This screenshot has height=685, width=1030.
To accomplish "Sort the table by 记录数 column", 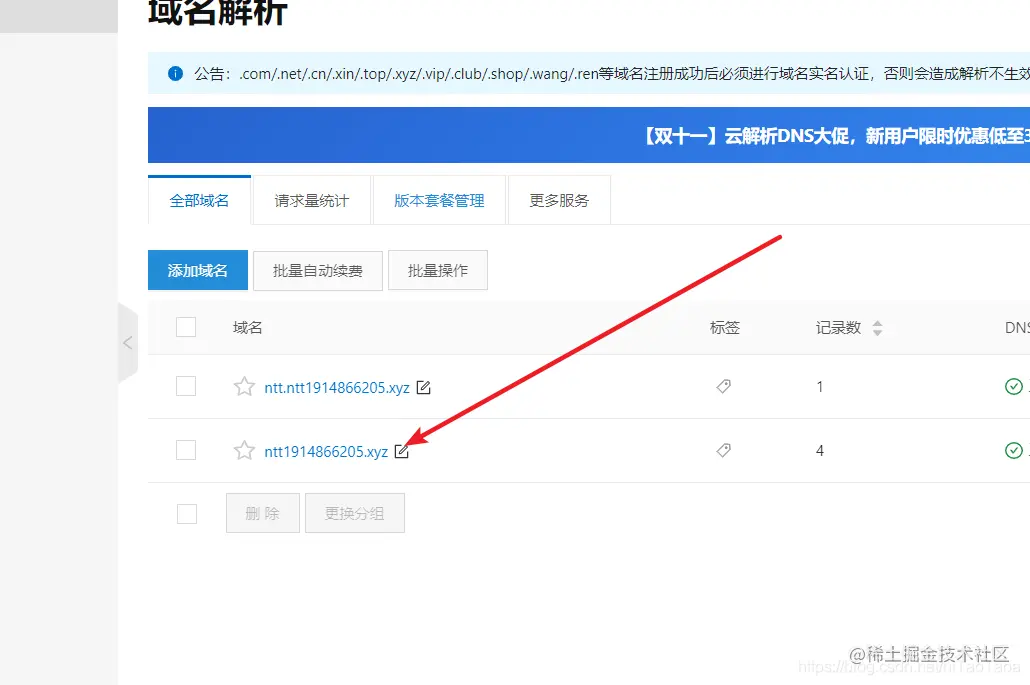I will pyautogui.click(x=876, y=327).
